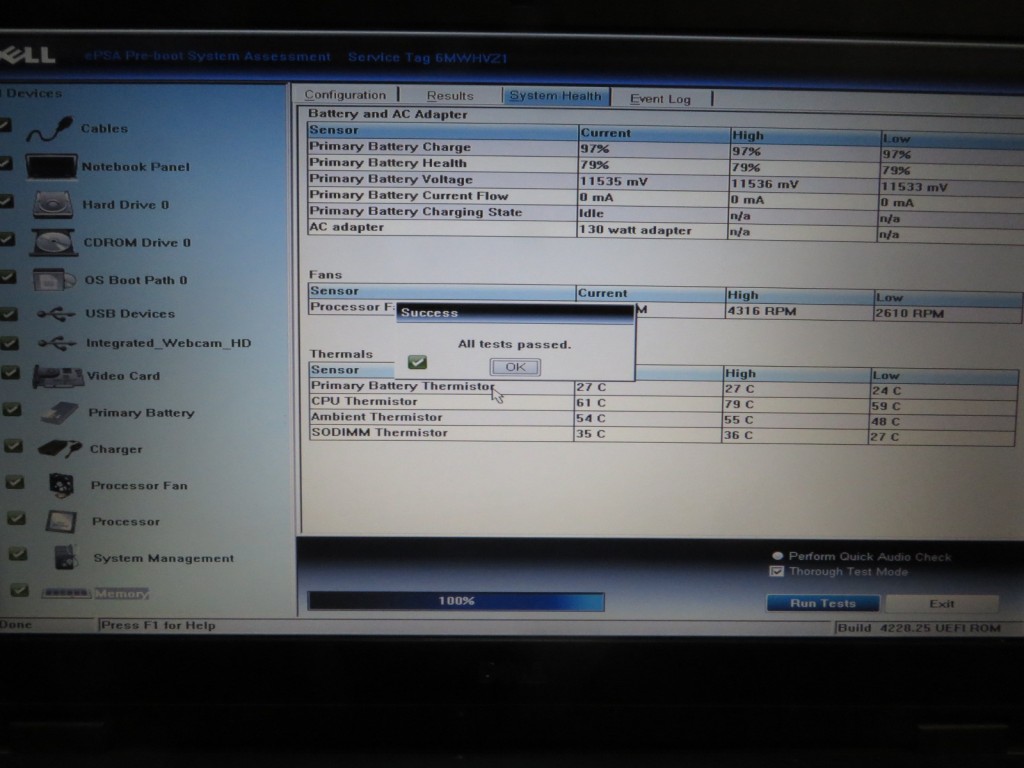Enable Perform Quick Audio Check option

pos(777,556)
